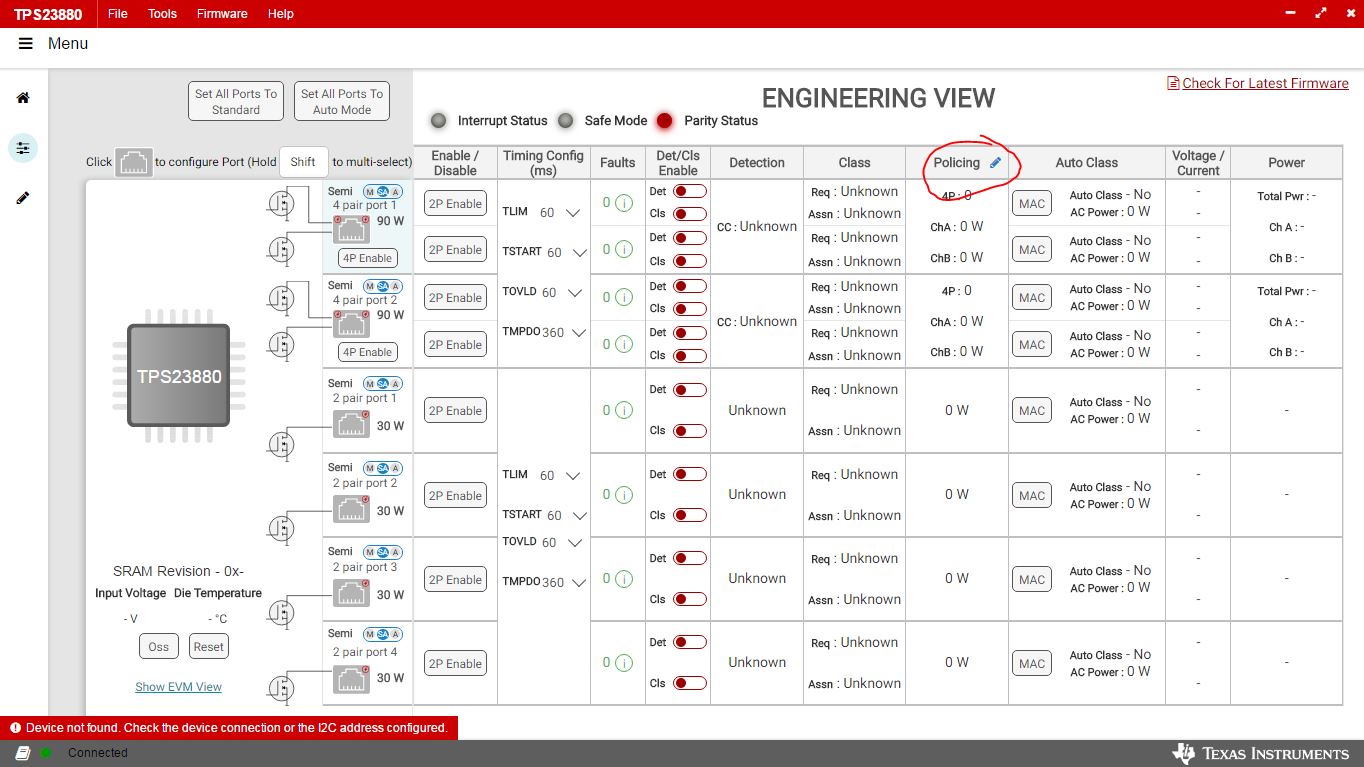Open fault info icon for 2 pair port 4

(x=624, y=663)
